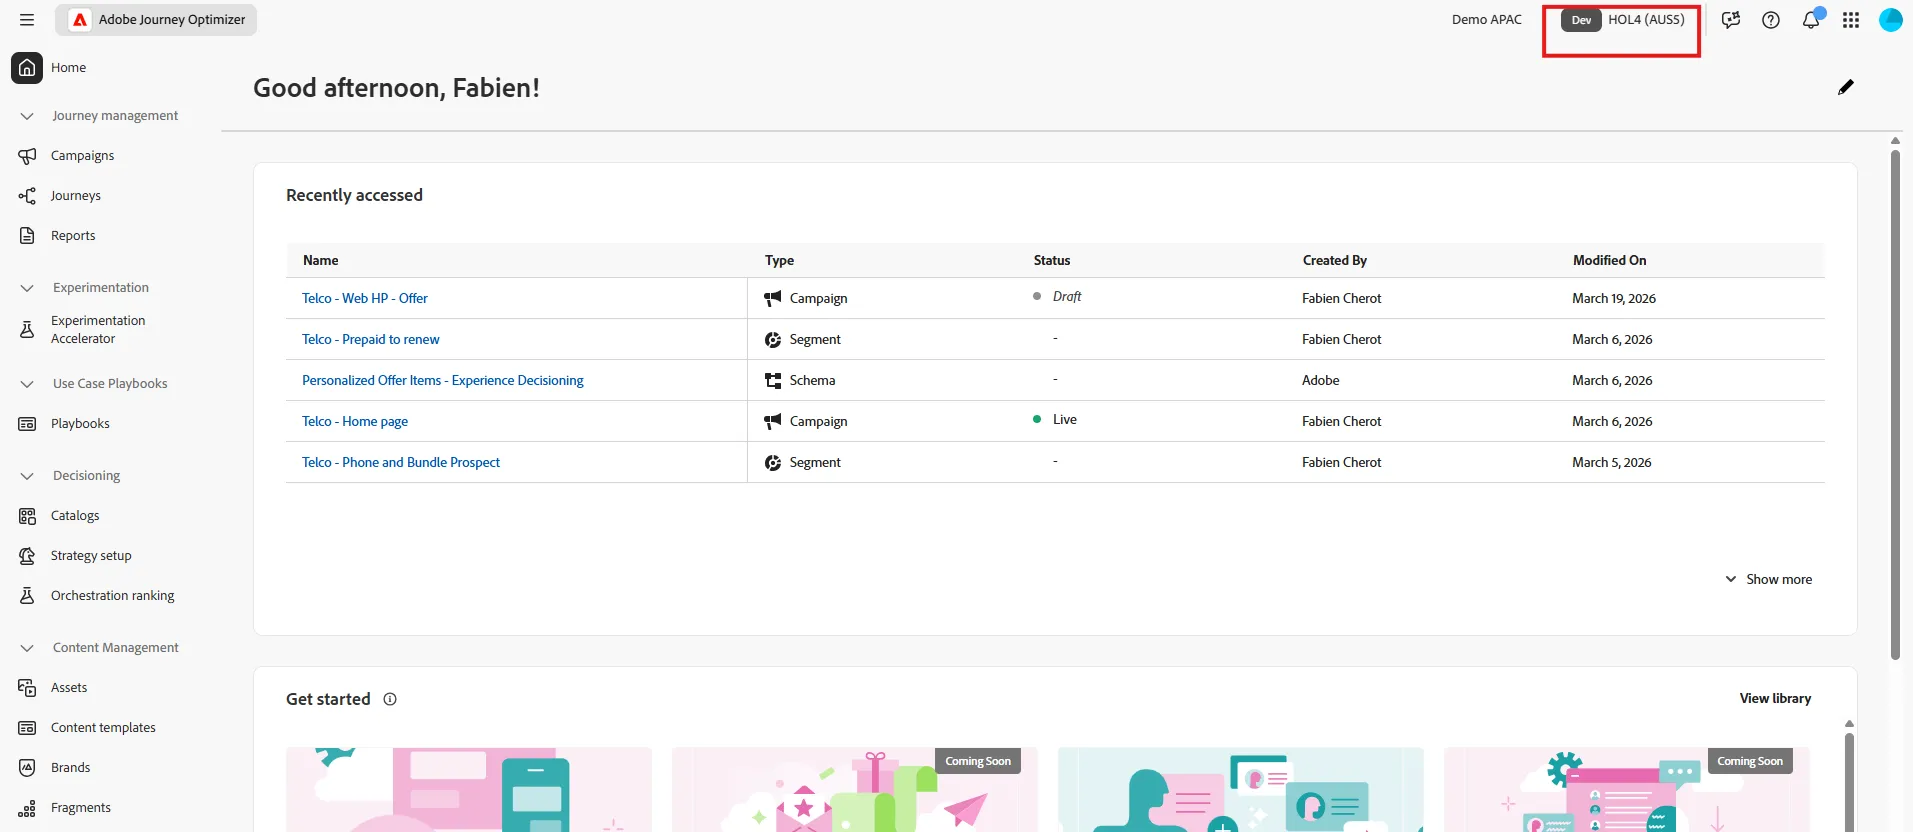Collapse the Decisioning section

27,476
